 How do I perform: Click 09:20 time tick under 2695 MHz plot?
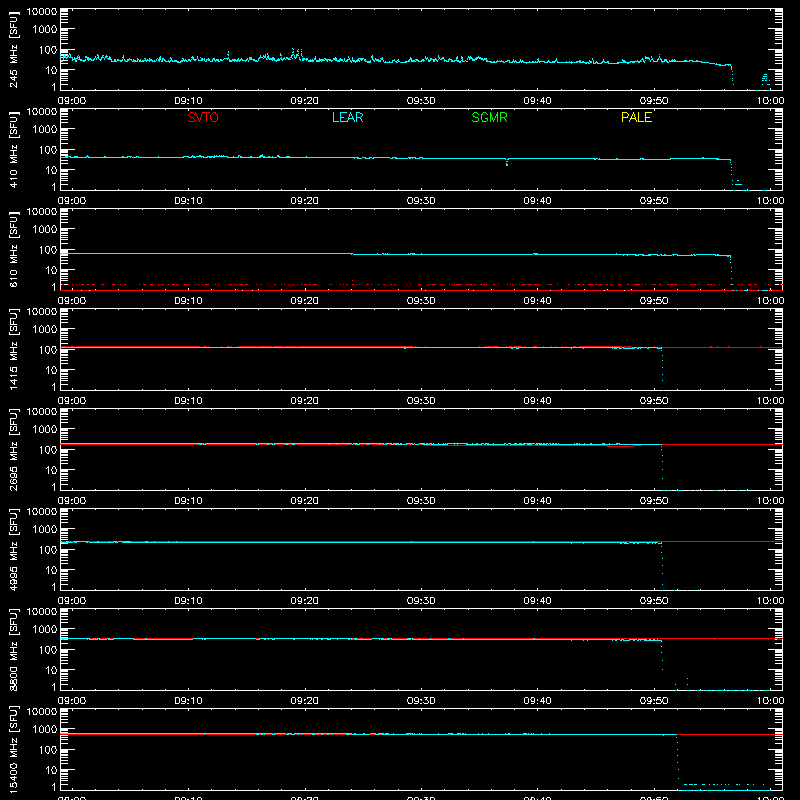tap(305, 501)
